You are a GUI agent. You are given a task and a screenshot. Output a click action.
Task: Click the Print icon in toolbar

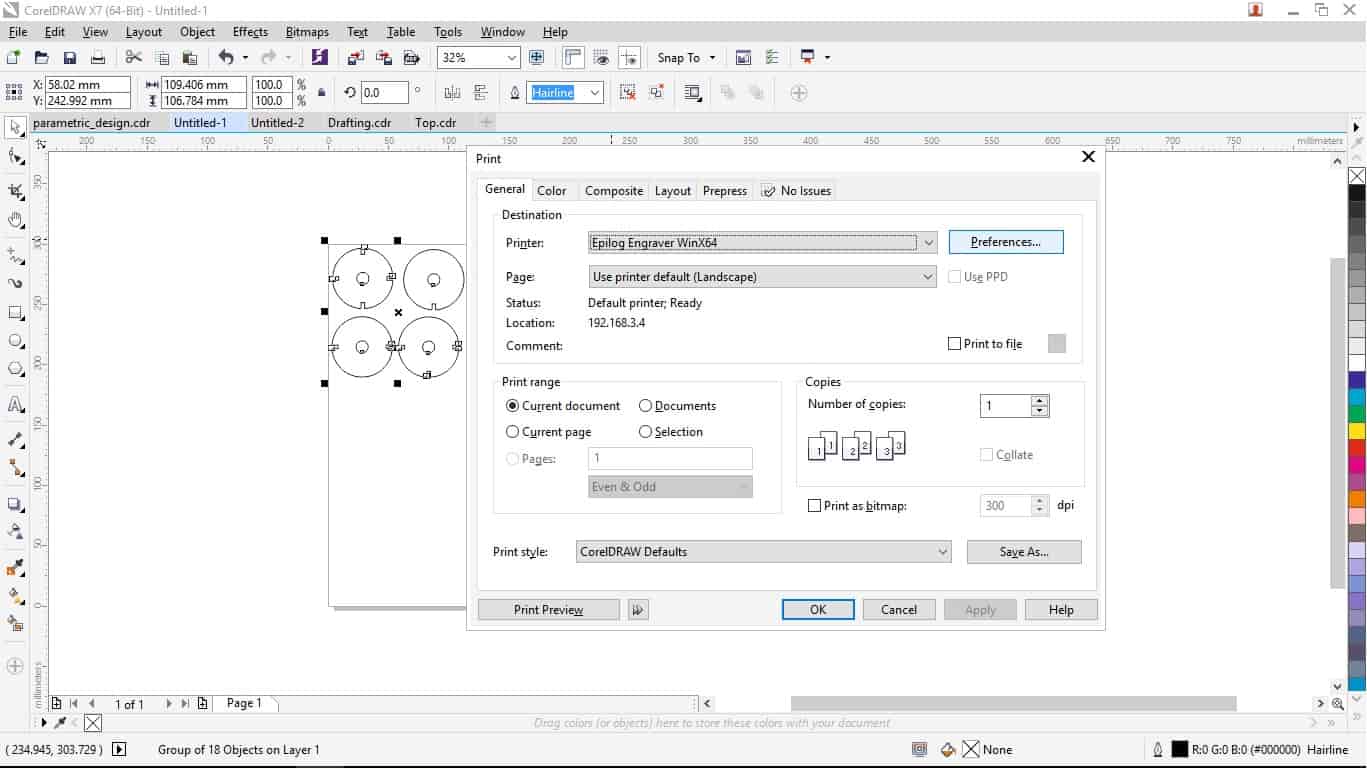point(98,58)
